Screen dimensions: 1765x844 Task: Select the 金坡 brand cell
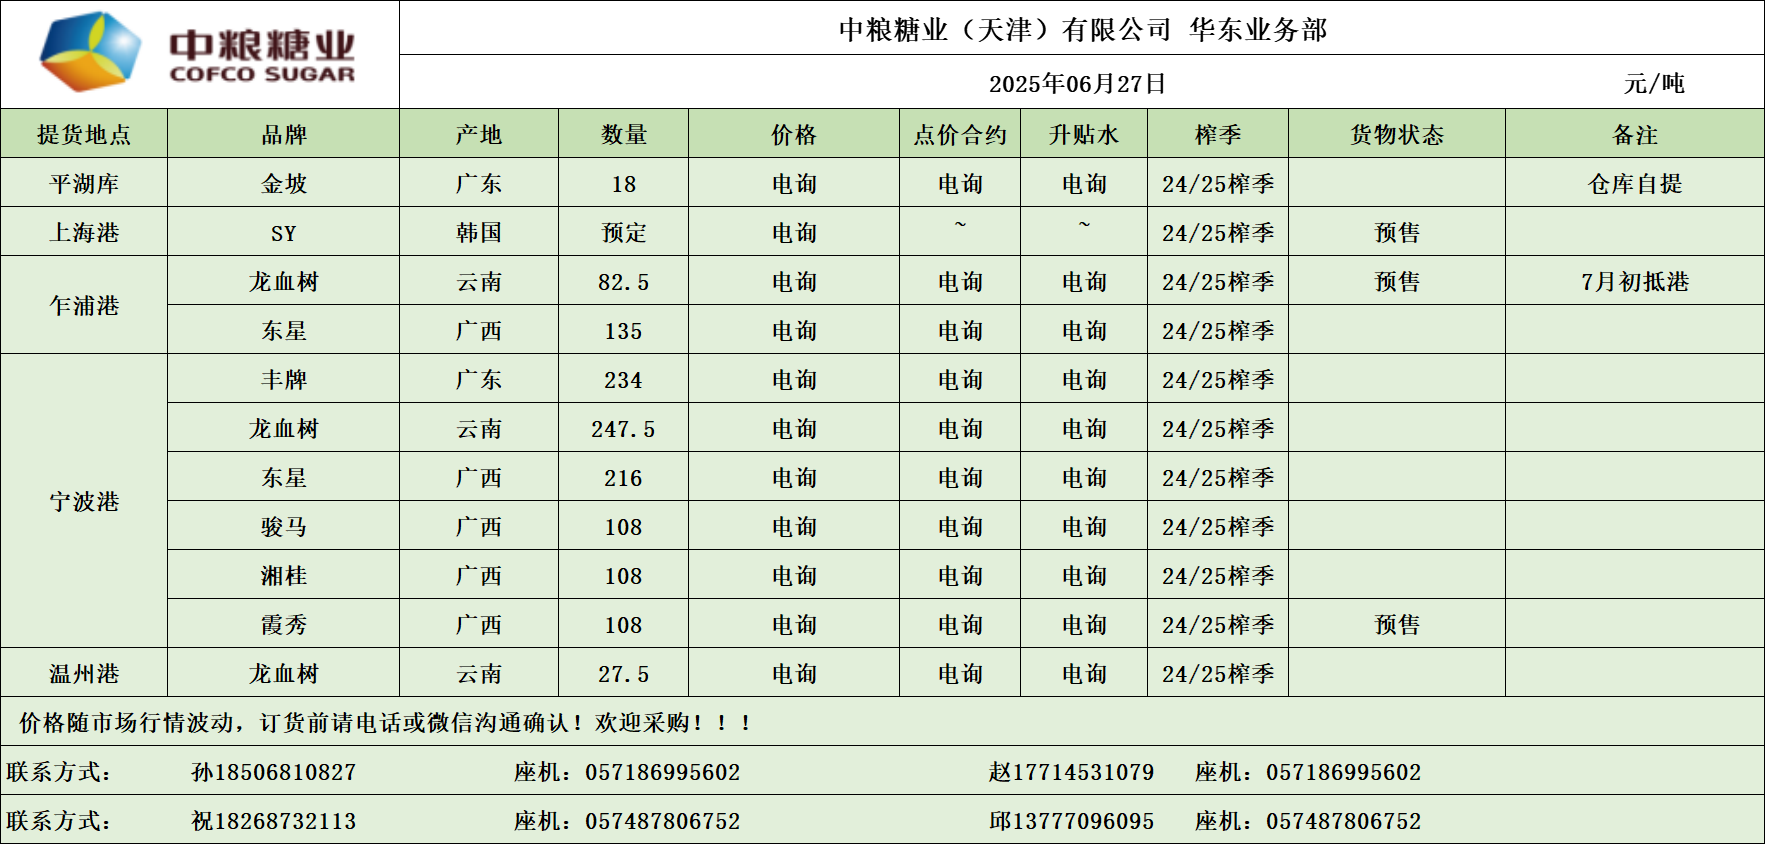click(x=283, y=183)
